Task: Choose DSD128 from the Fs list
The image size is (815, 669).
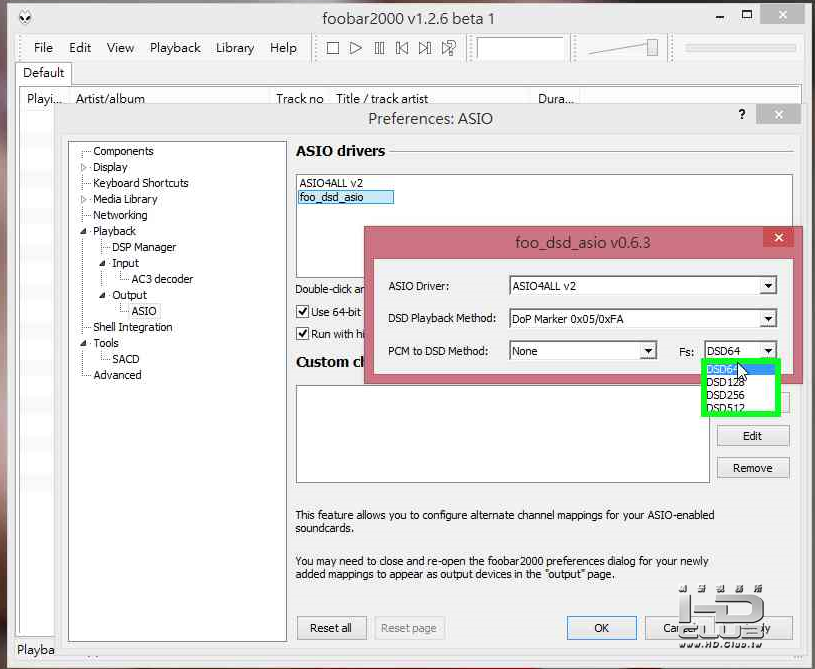Action: click(x=740, y=382)
